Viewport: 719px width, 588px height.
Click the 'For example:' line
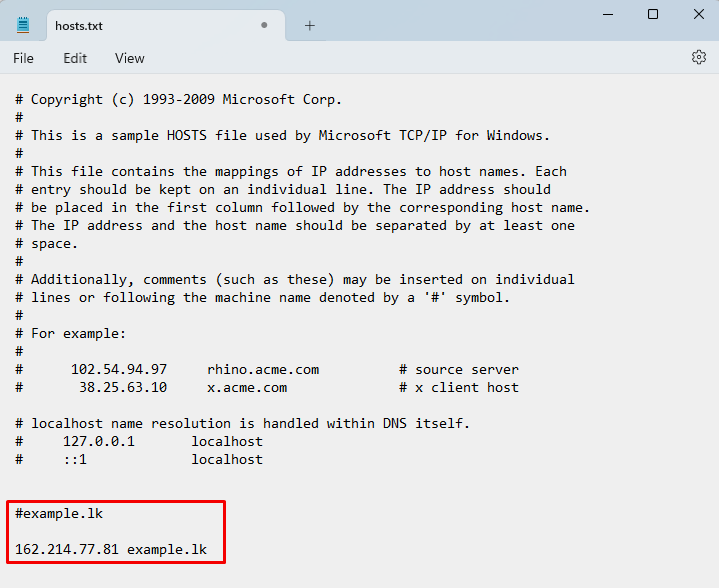click(71, 333)
